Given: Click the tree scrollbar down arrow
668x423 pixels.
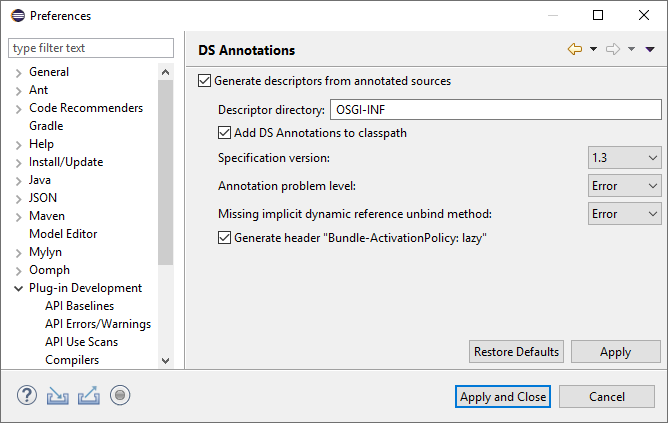Looking at the screenshot, I should 166,361.
